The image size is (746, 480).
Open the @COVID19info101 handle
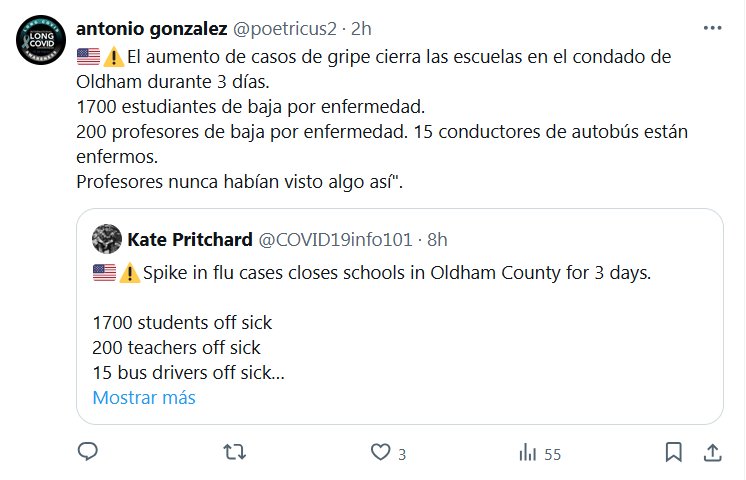pyautogui.click(x=335, y=239)
